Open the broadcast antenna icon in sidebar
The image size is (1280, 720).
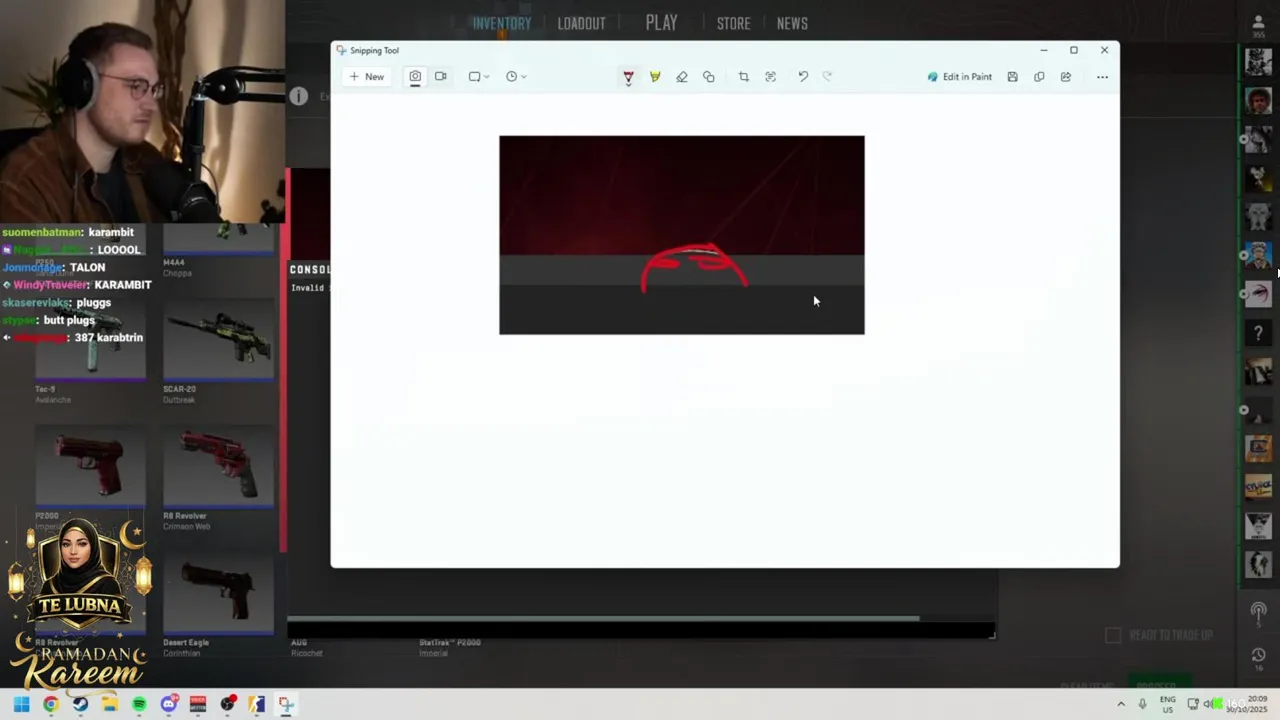click(x=1258, y=612)
